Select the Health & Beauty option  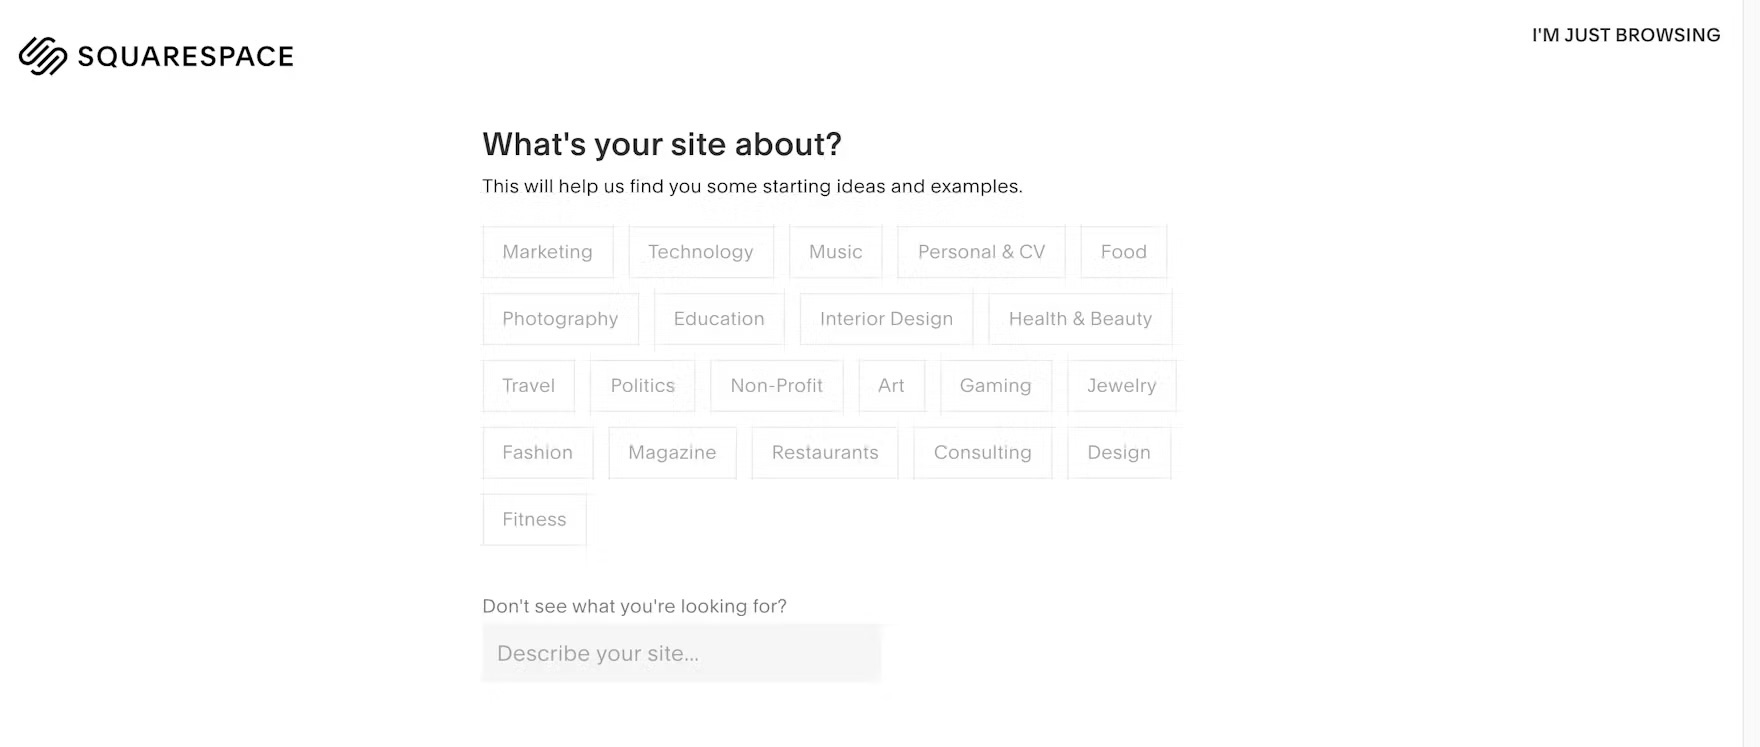tap(1080, 319)
